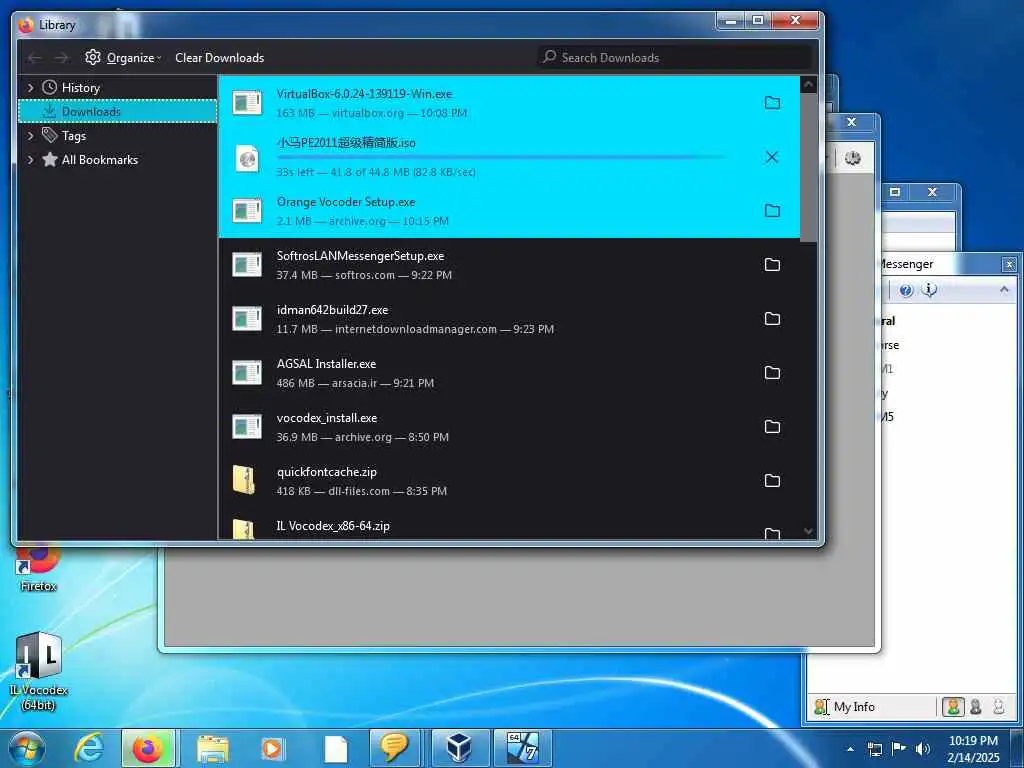1024x768 pixels.
Task: Click the Messenger info bubble icon
Action: click(929, 290)
